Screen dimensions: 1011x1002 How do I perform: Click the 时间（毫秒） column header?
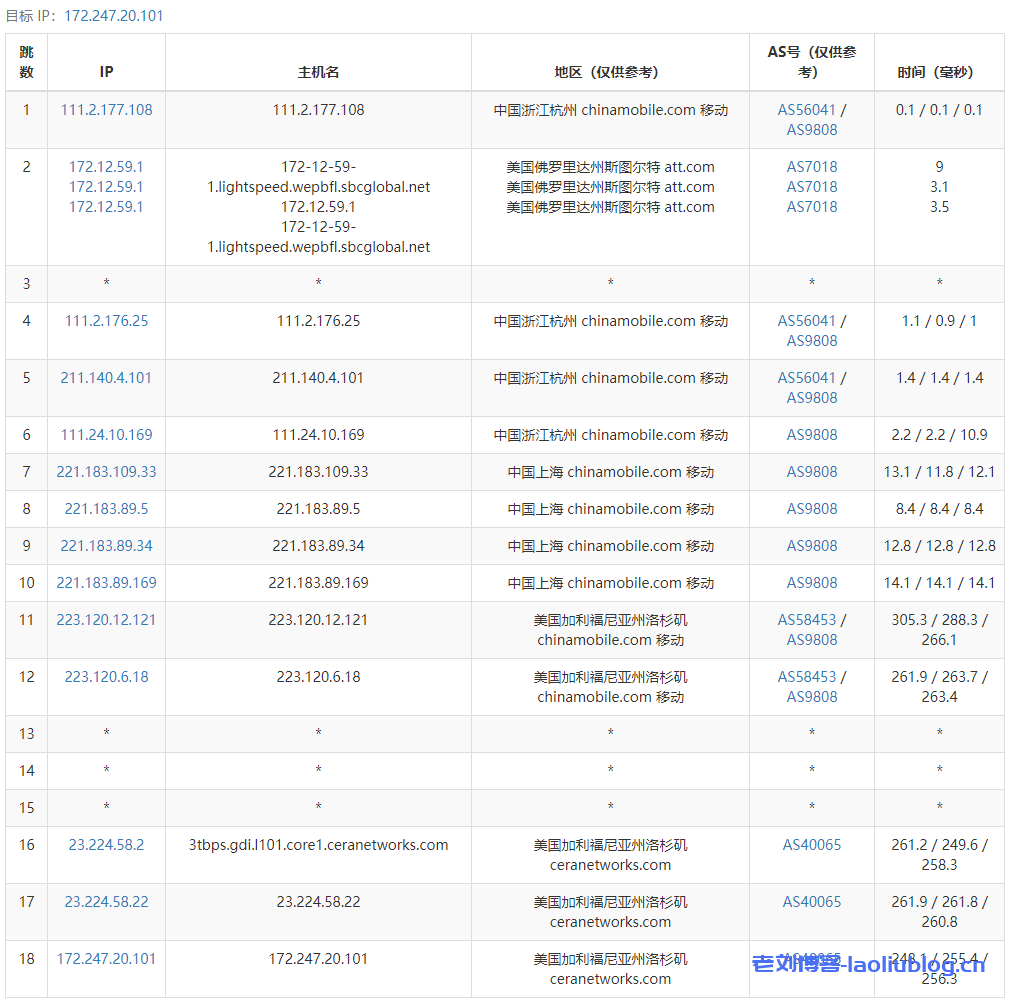tap(938, 72)
